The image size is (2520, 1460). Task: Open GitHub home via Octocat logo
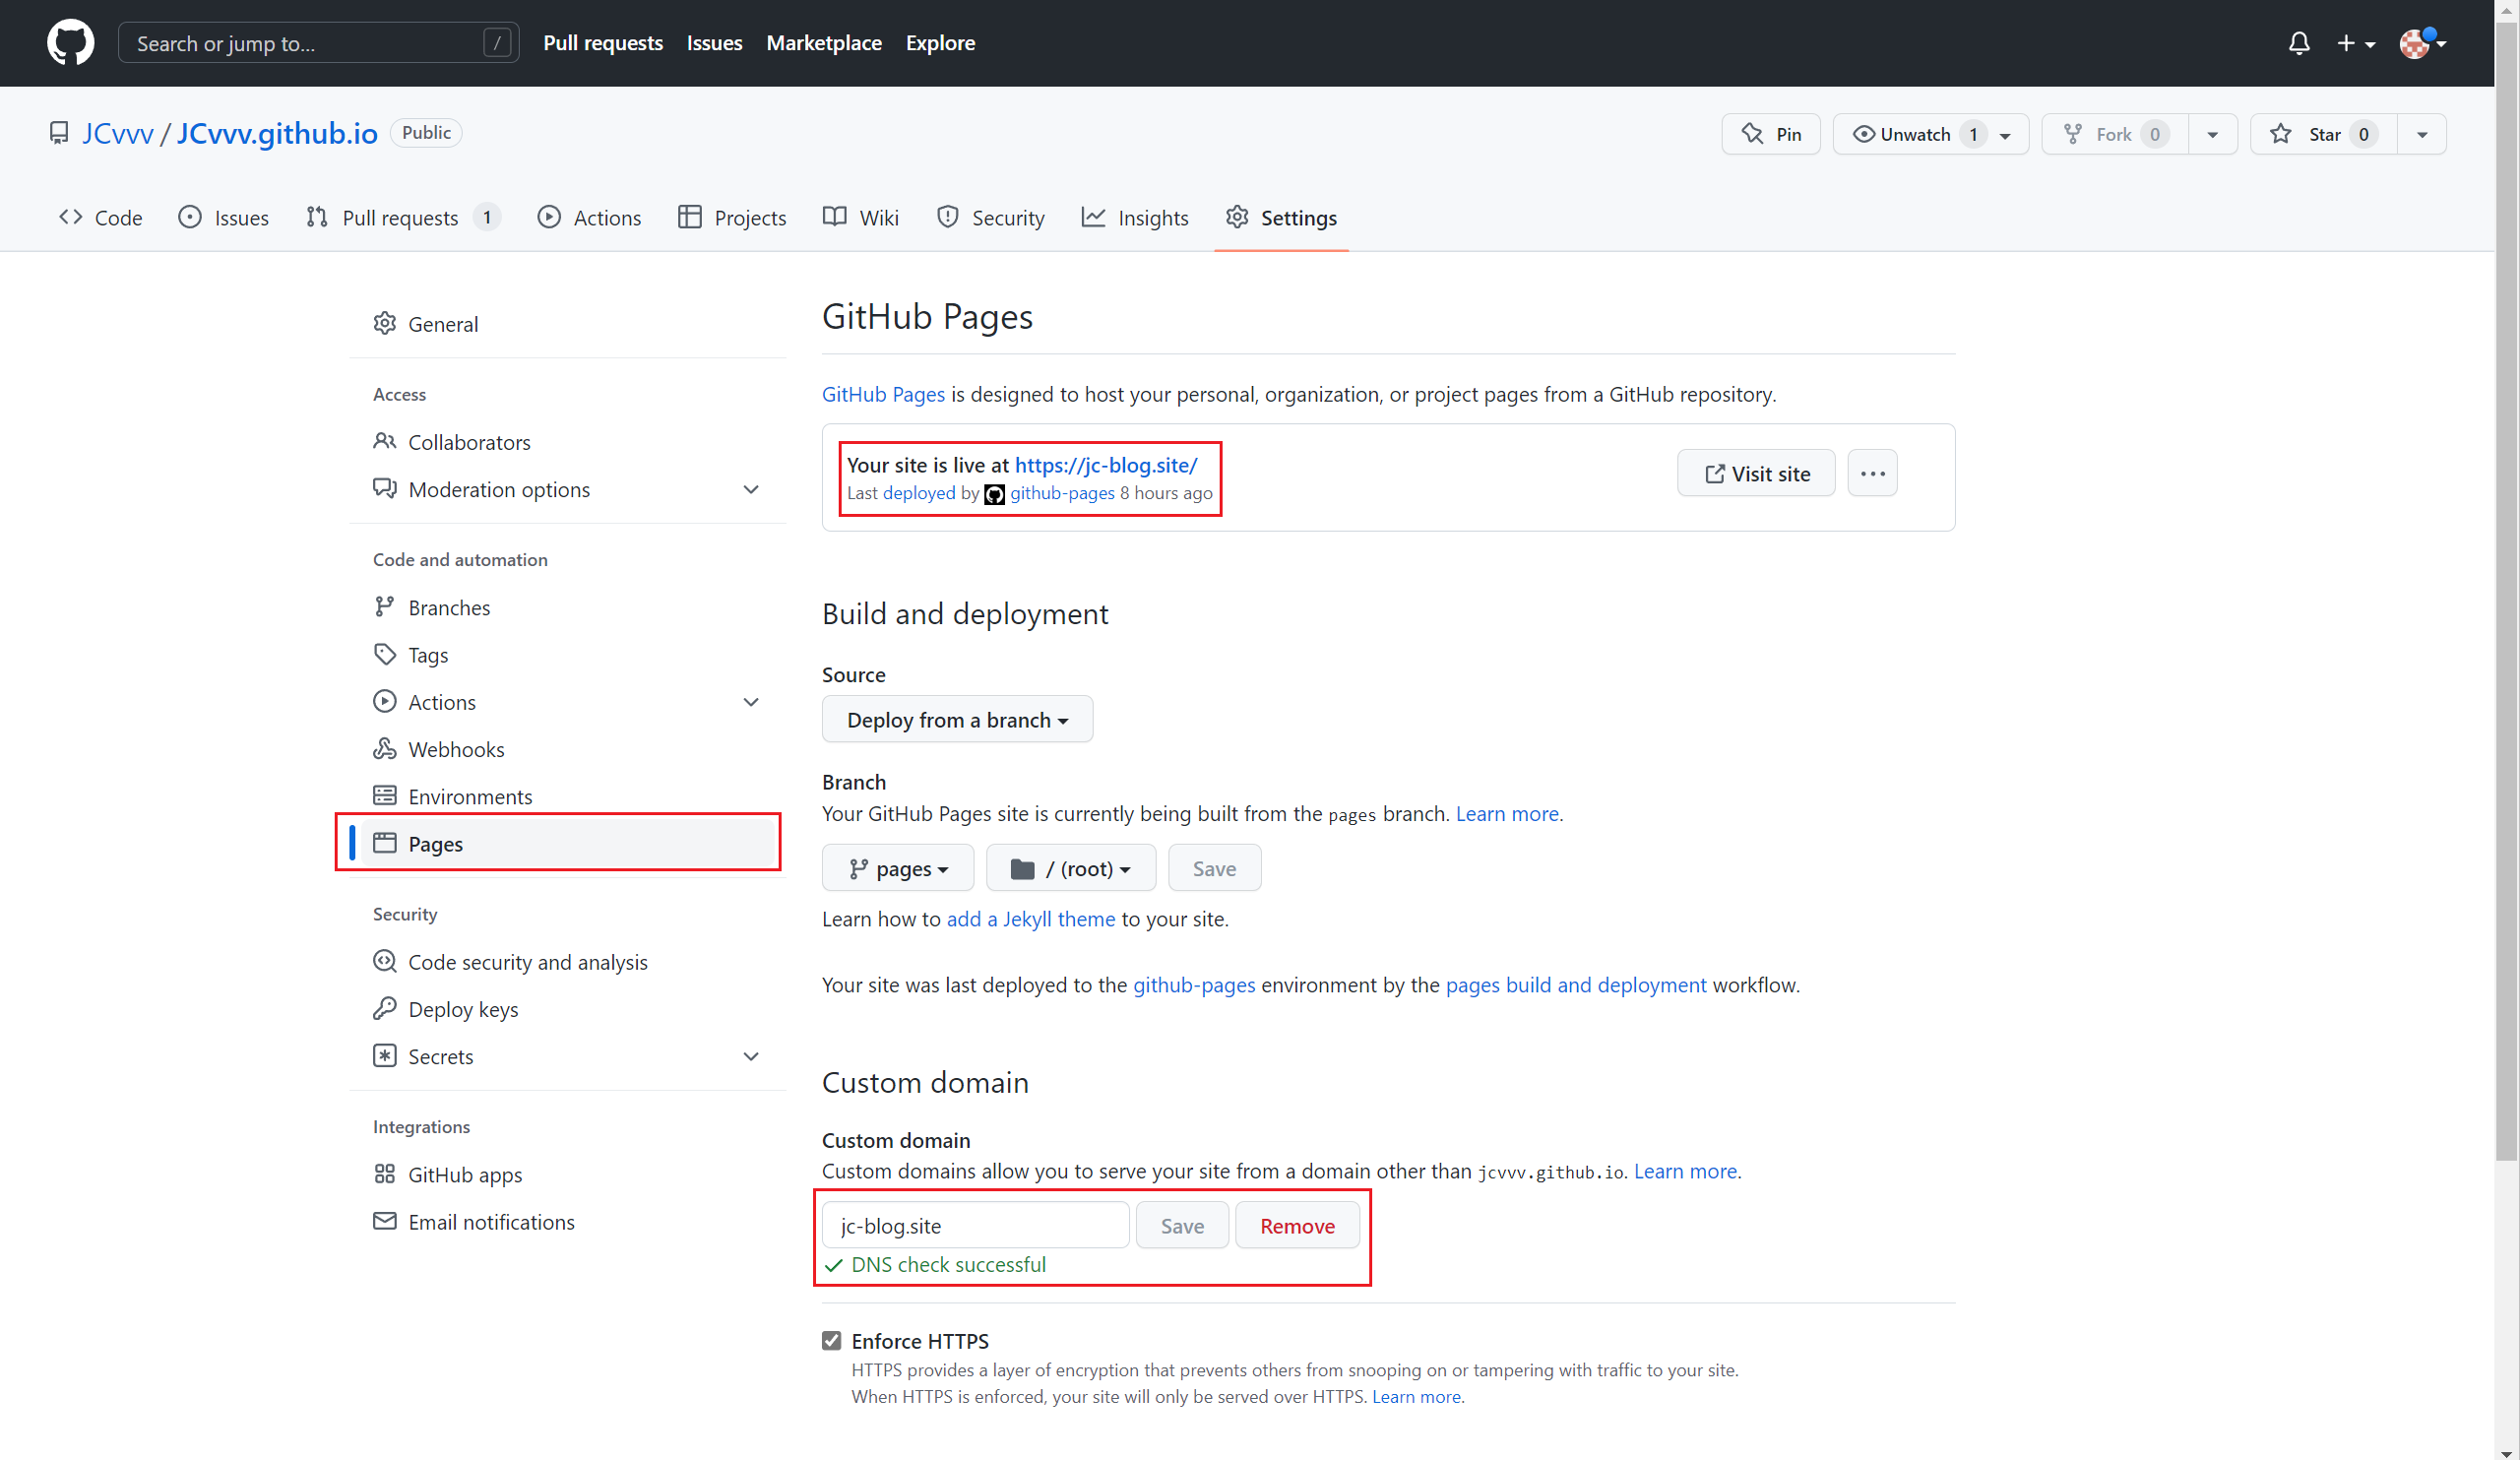pyautogui.click(x=70, y=43)
